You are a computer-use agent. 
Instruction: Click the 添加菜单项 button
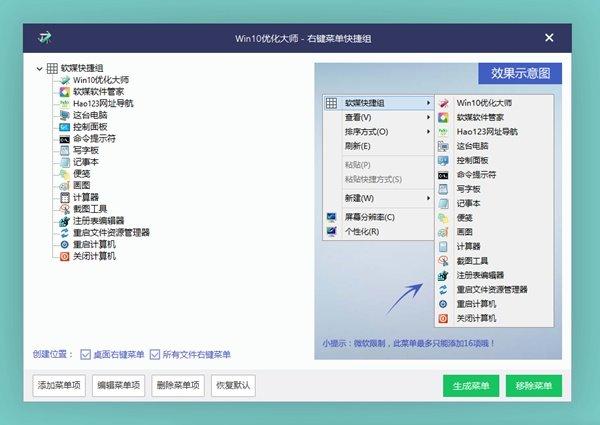[x=59, y=385]
